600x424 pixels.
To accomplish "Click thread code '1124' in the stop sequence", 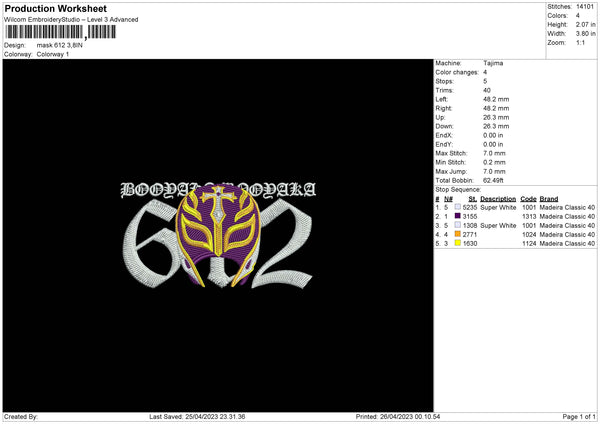I will pos(529,243).
